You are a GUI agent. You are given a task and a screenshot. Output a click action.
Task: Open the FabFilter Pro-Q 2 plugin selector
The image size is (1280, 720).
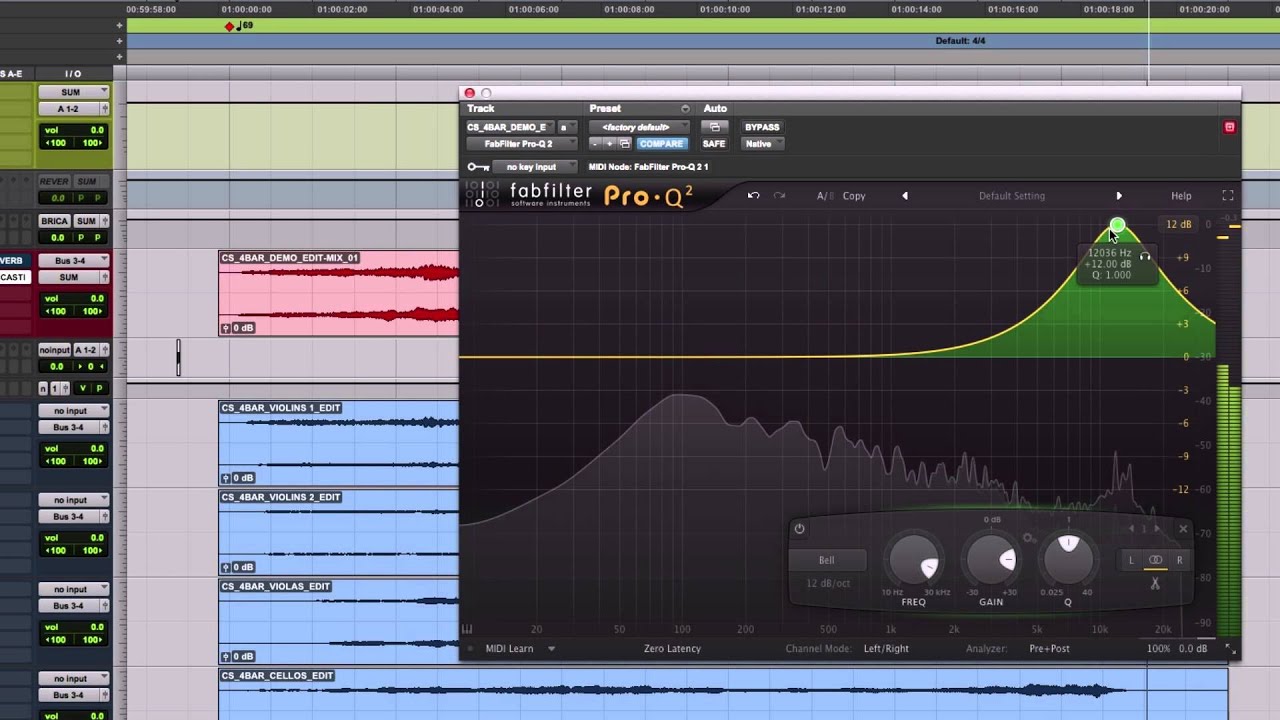point(521,144)
